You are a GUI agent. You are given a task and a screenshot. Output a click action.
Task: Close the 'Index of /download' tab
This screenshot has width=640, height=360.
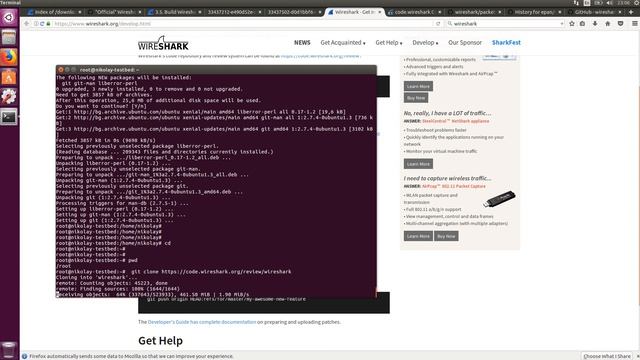coord(80,12)
